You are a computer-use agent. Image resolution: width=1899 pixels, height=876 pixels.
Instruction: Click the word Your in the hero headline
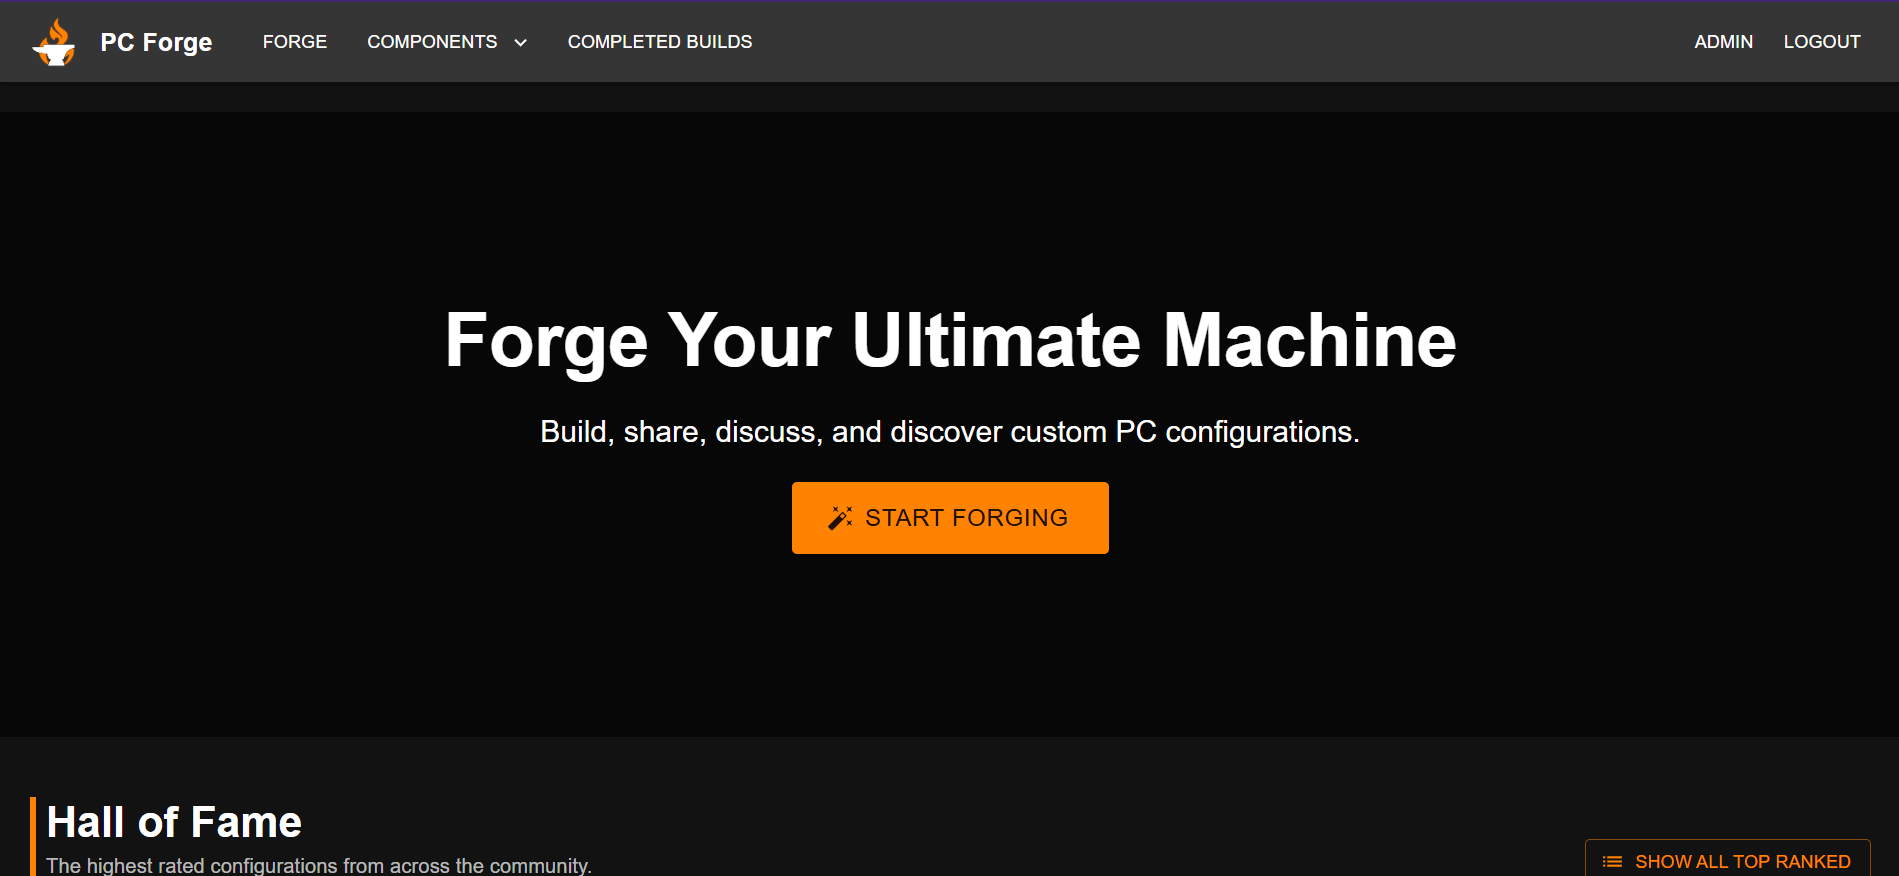[x=749, y=341]
